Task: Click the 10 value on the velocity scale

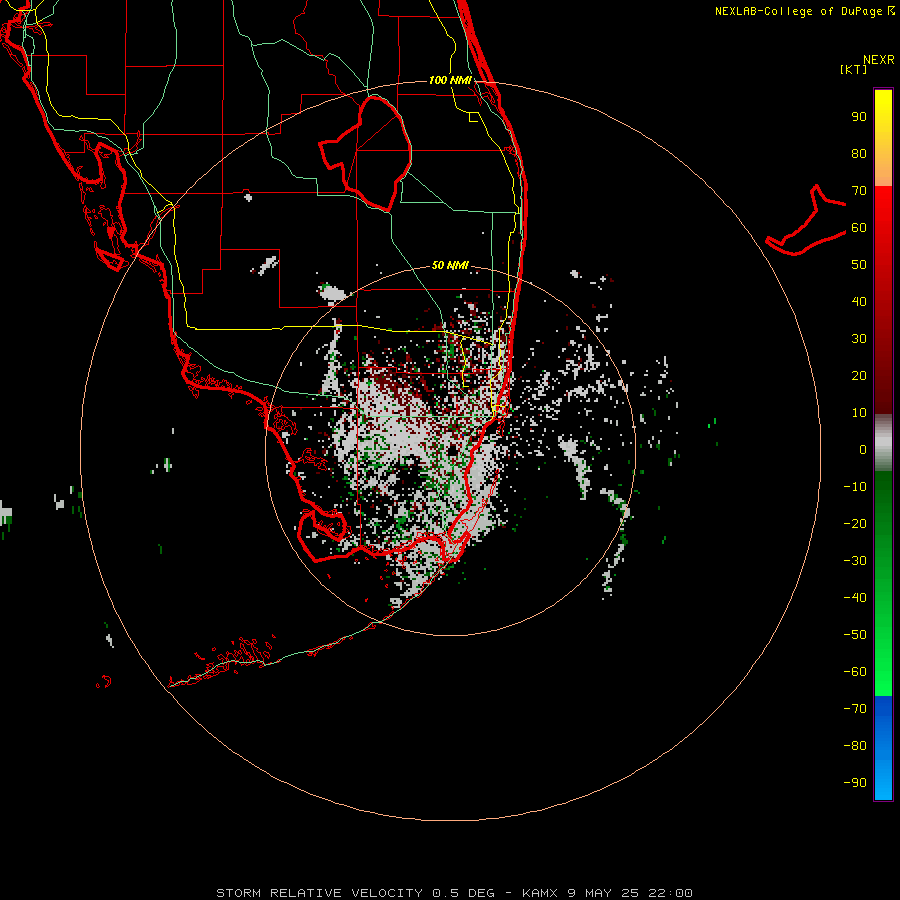Action: pyautogui.click(x=859, y=413)
